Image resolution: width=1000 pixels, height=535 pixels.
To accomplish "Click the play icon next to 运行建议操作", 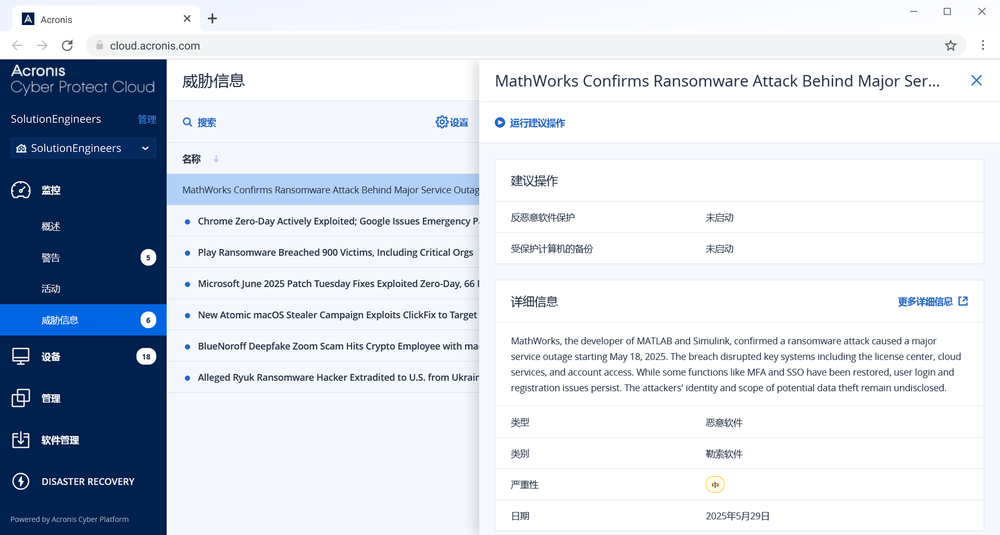I will point(500,122).
